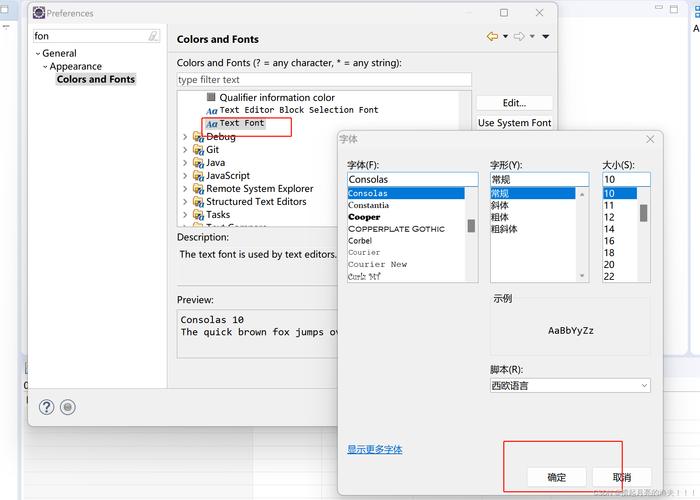Select 粗斜体 in the style list
The height and width of the screenshot is (500, 700).
pyautogui.click(x=504, y=229)
